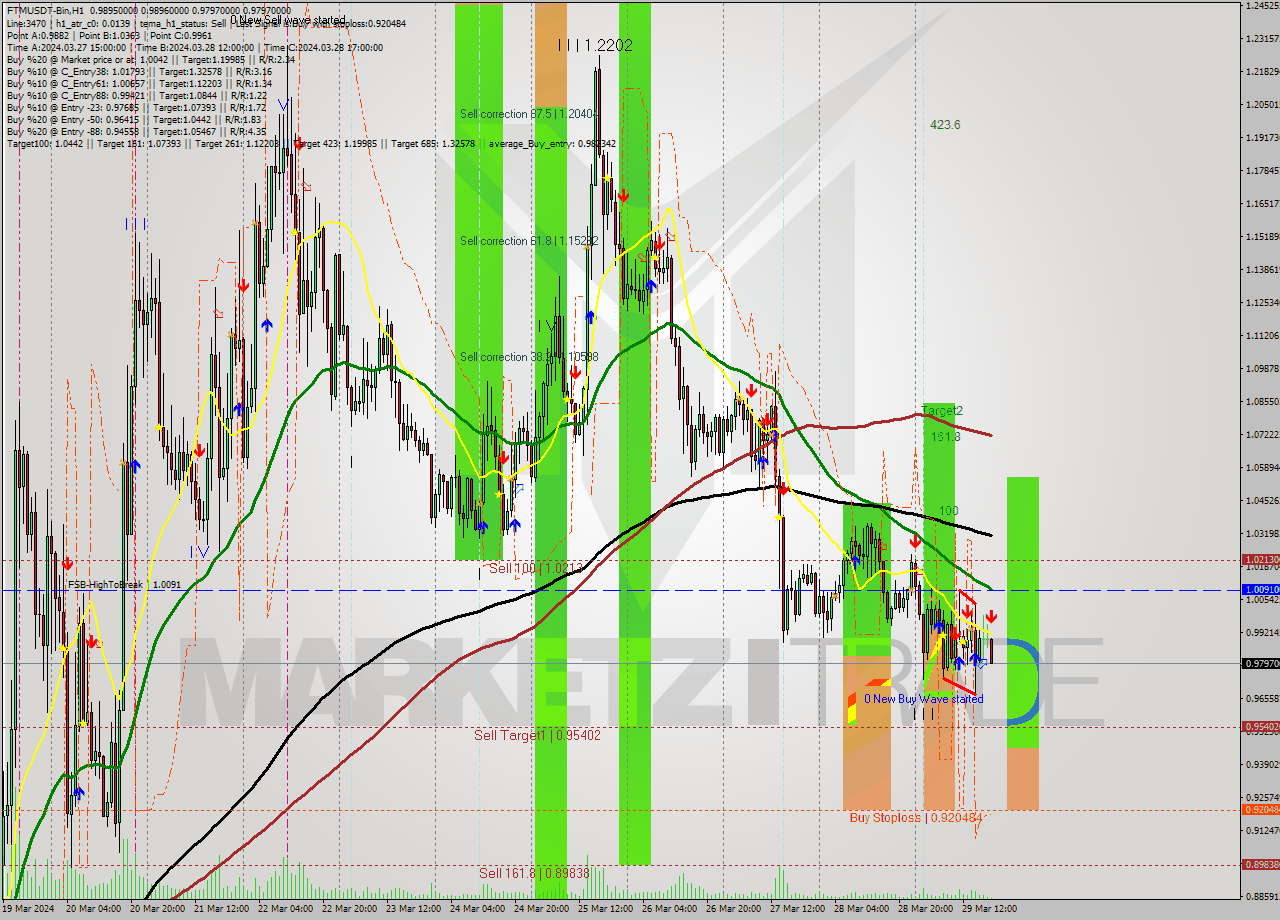Click the 0.88591 bottom price axis value
This screenshot has width=1280, height=920.
(x=1262, y=896)
